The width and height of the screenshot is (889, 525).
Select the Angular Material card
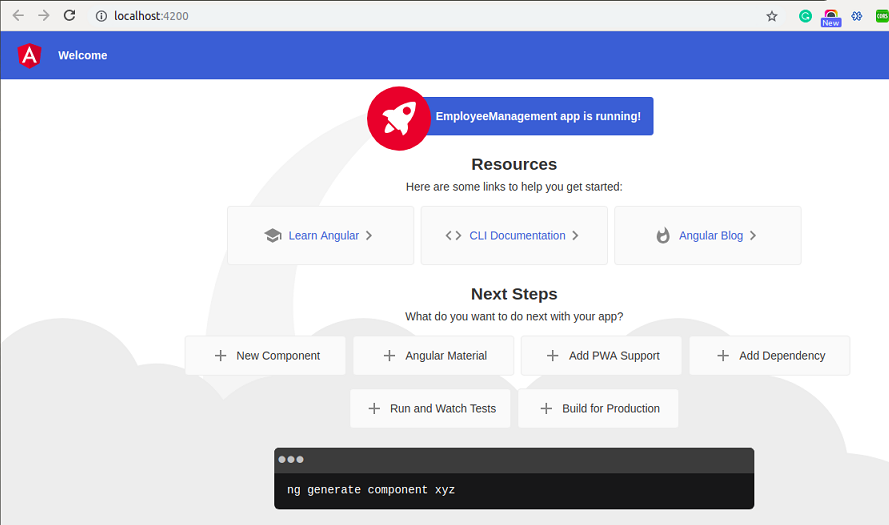coord(434,355)
